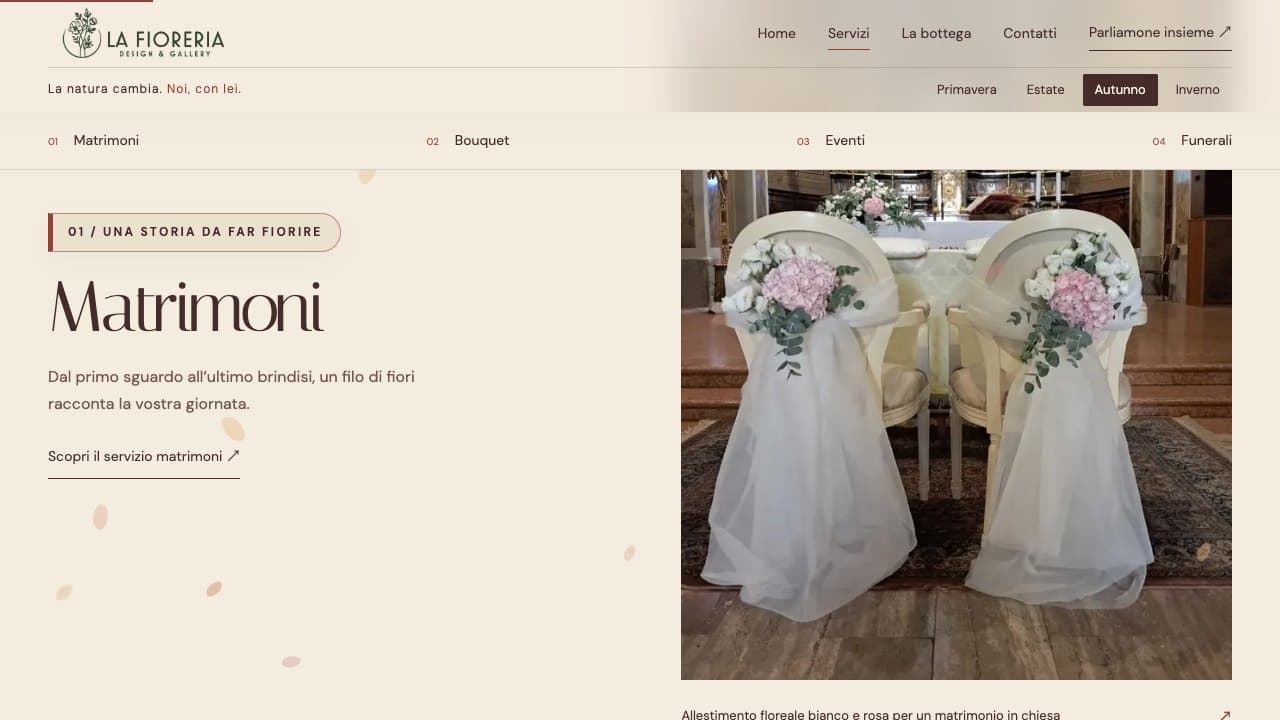Open the Home page link

(x=776, y=33)
